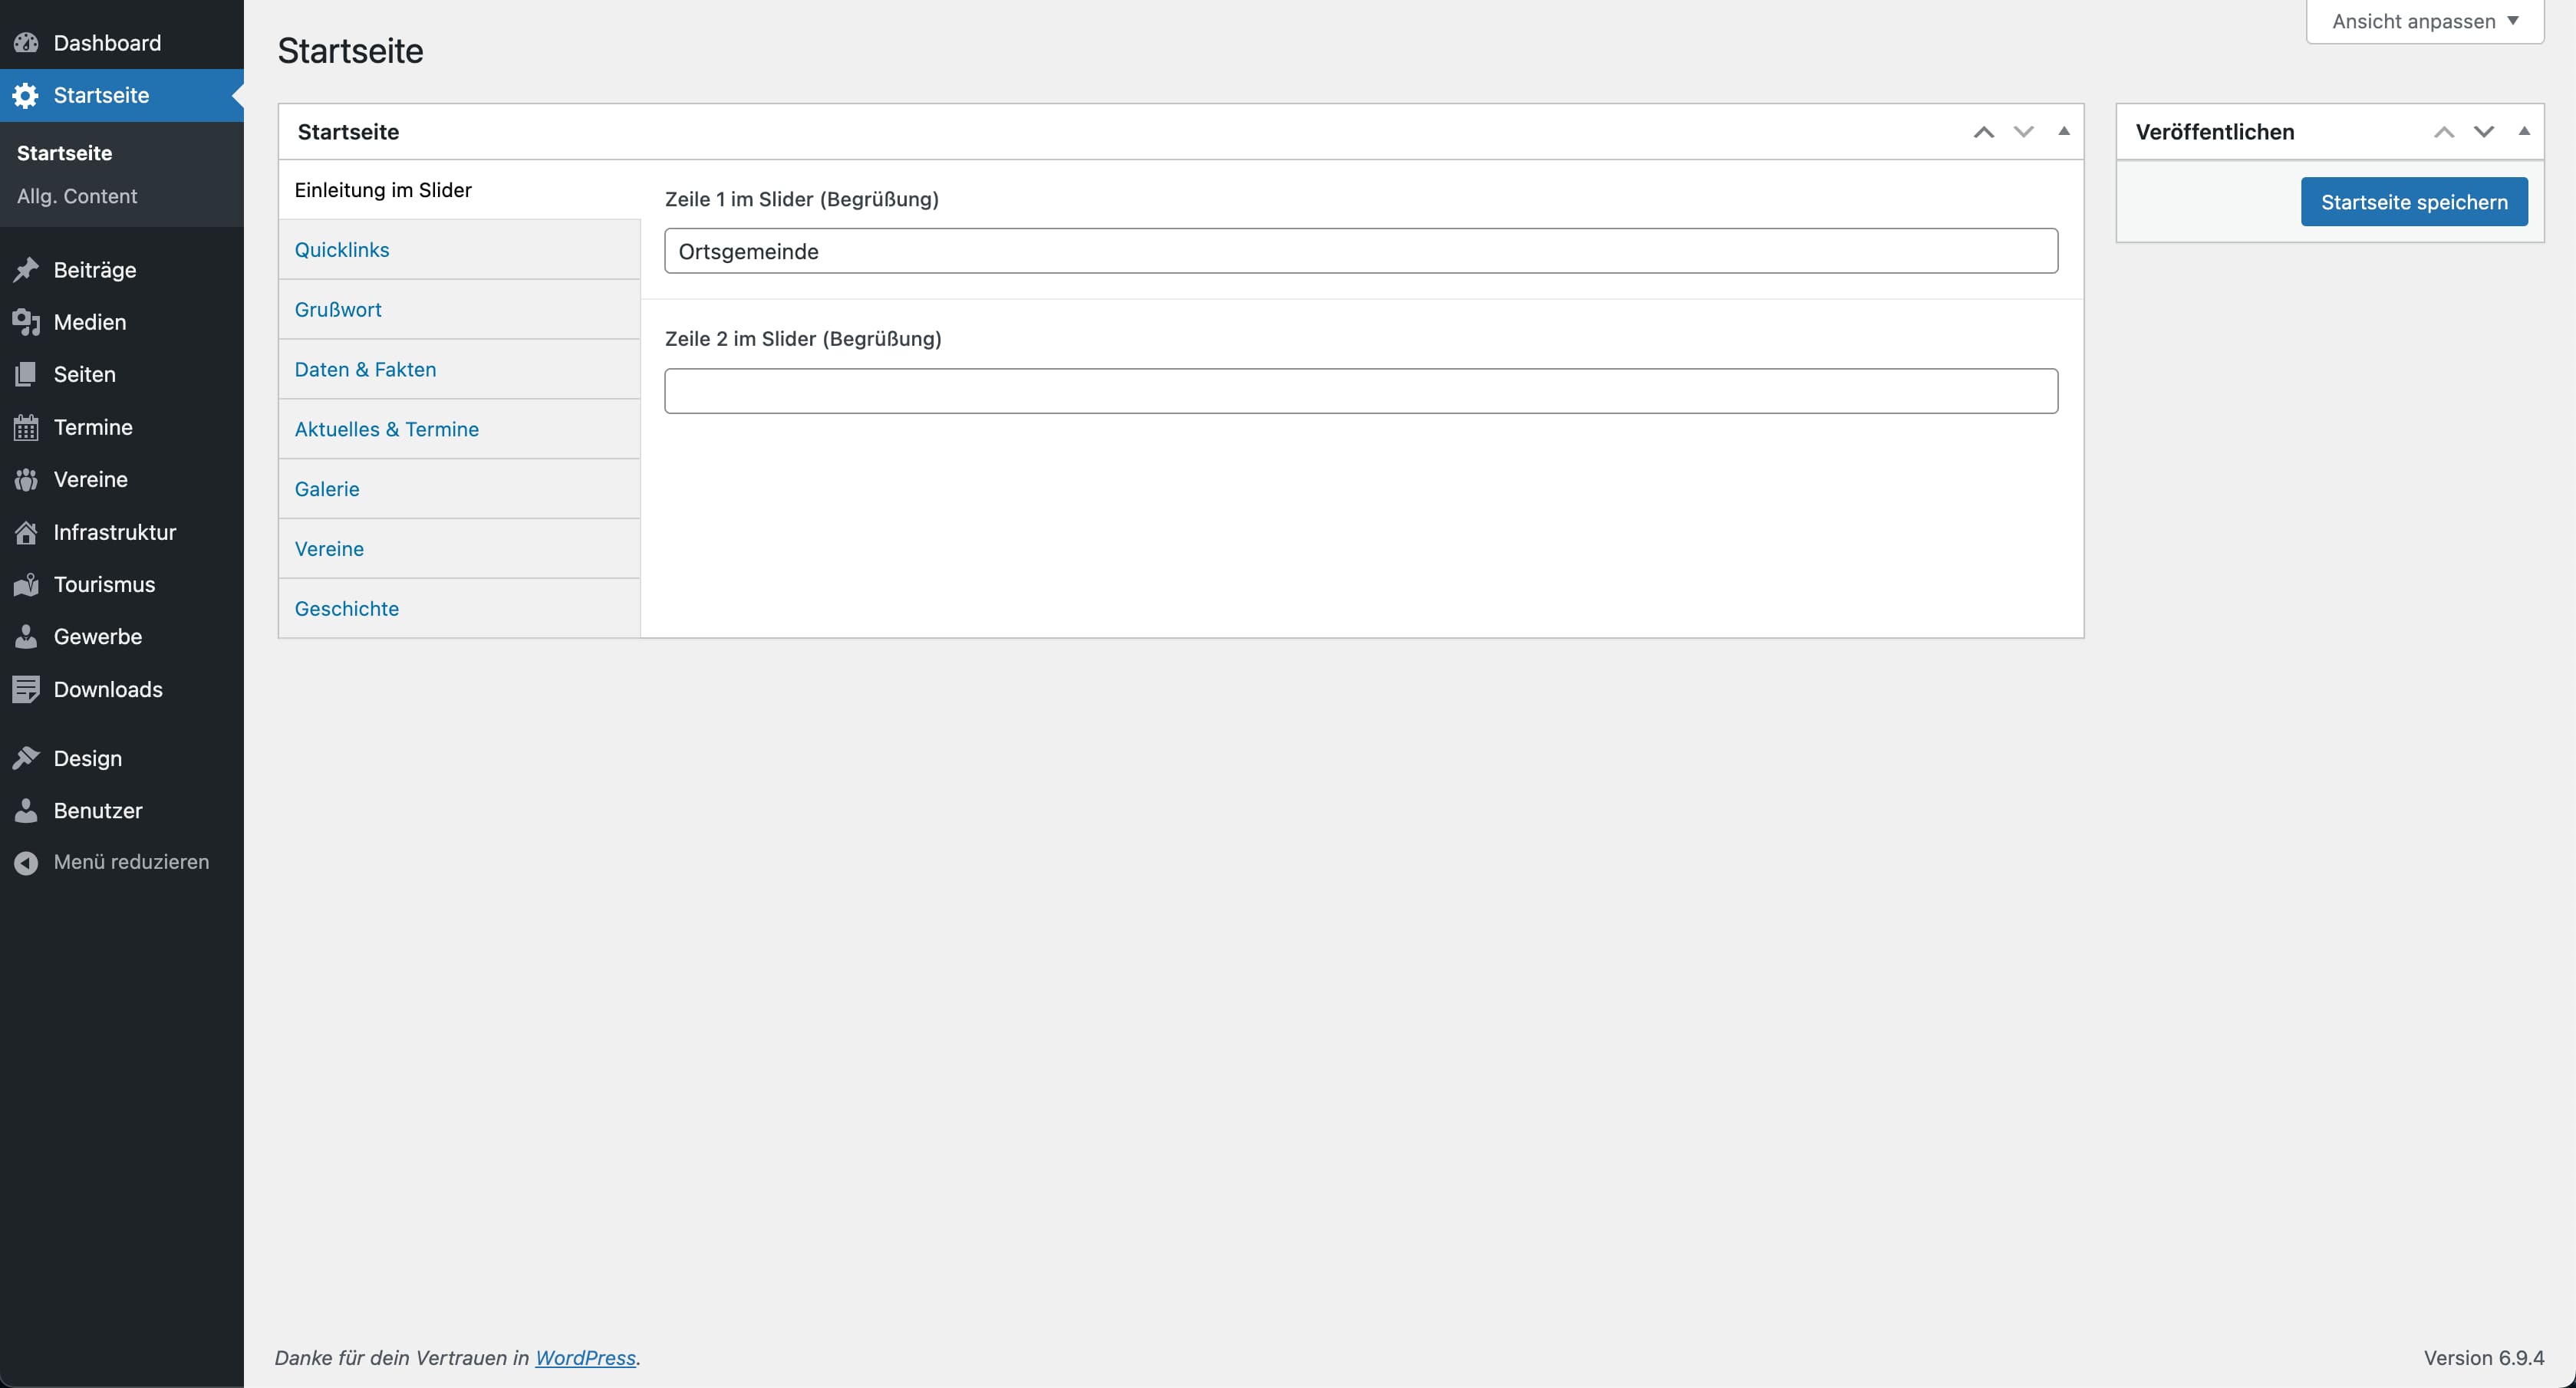Select the Daten & Fakten tab

click(x=365, y=369)
